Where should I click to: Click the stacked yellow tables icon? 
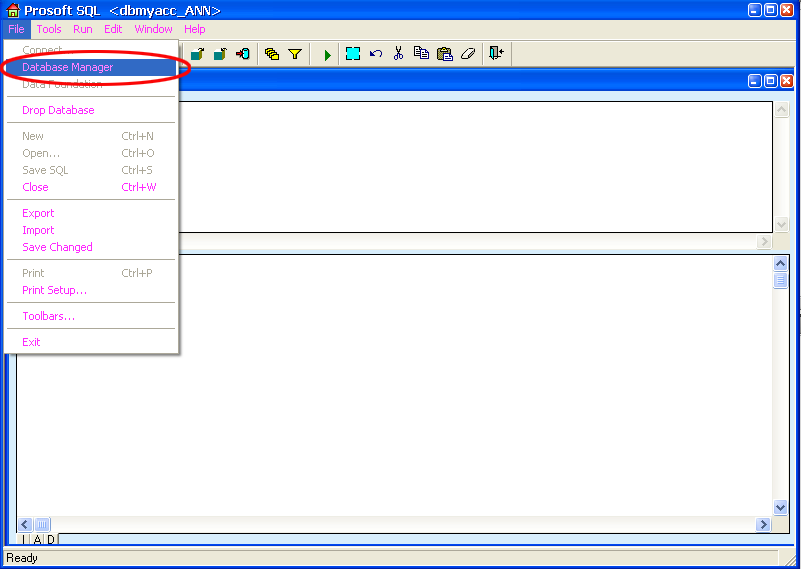point(272,54)
